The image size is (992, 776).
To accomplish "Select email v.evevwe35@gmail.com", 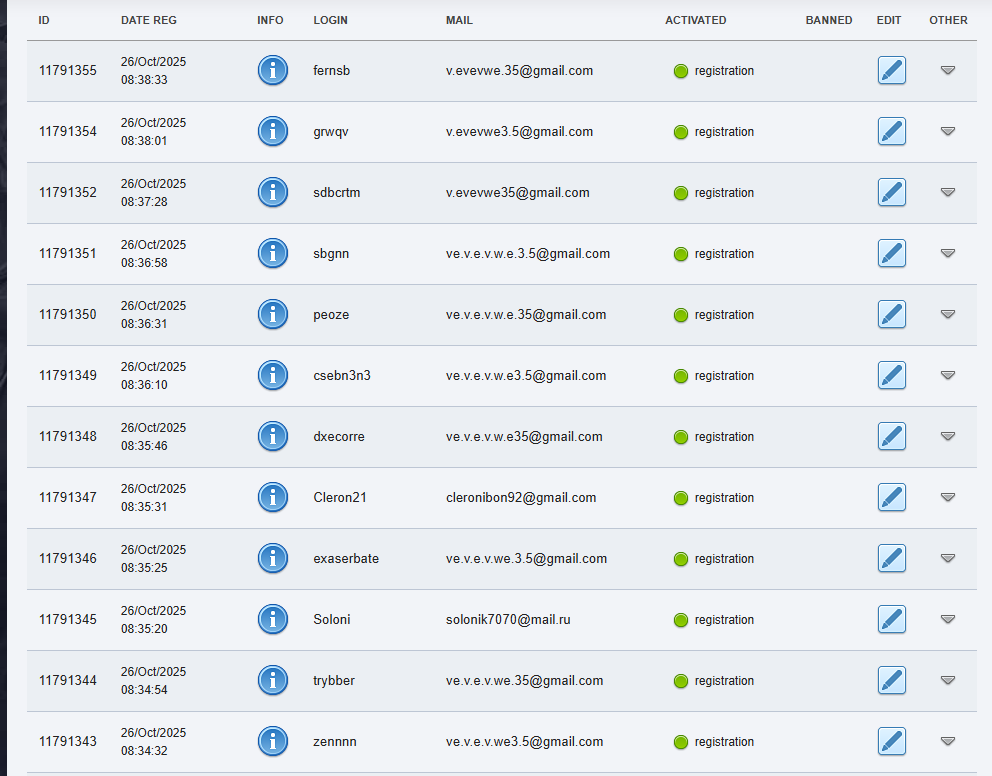I will click(518, 193).
